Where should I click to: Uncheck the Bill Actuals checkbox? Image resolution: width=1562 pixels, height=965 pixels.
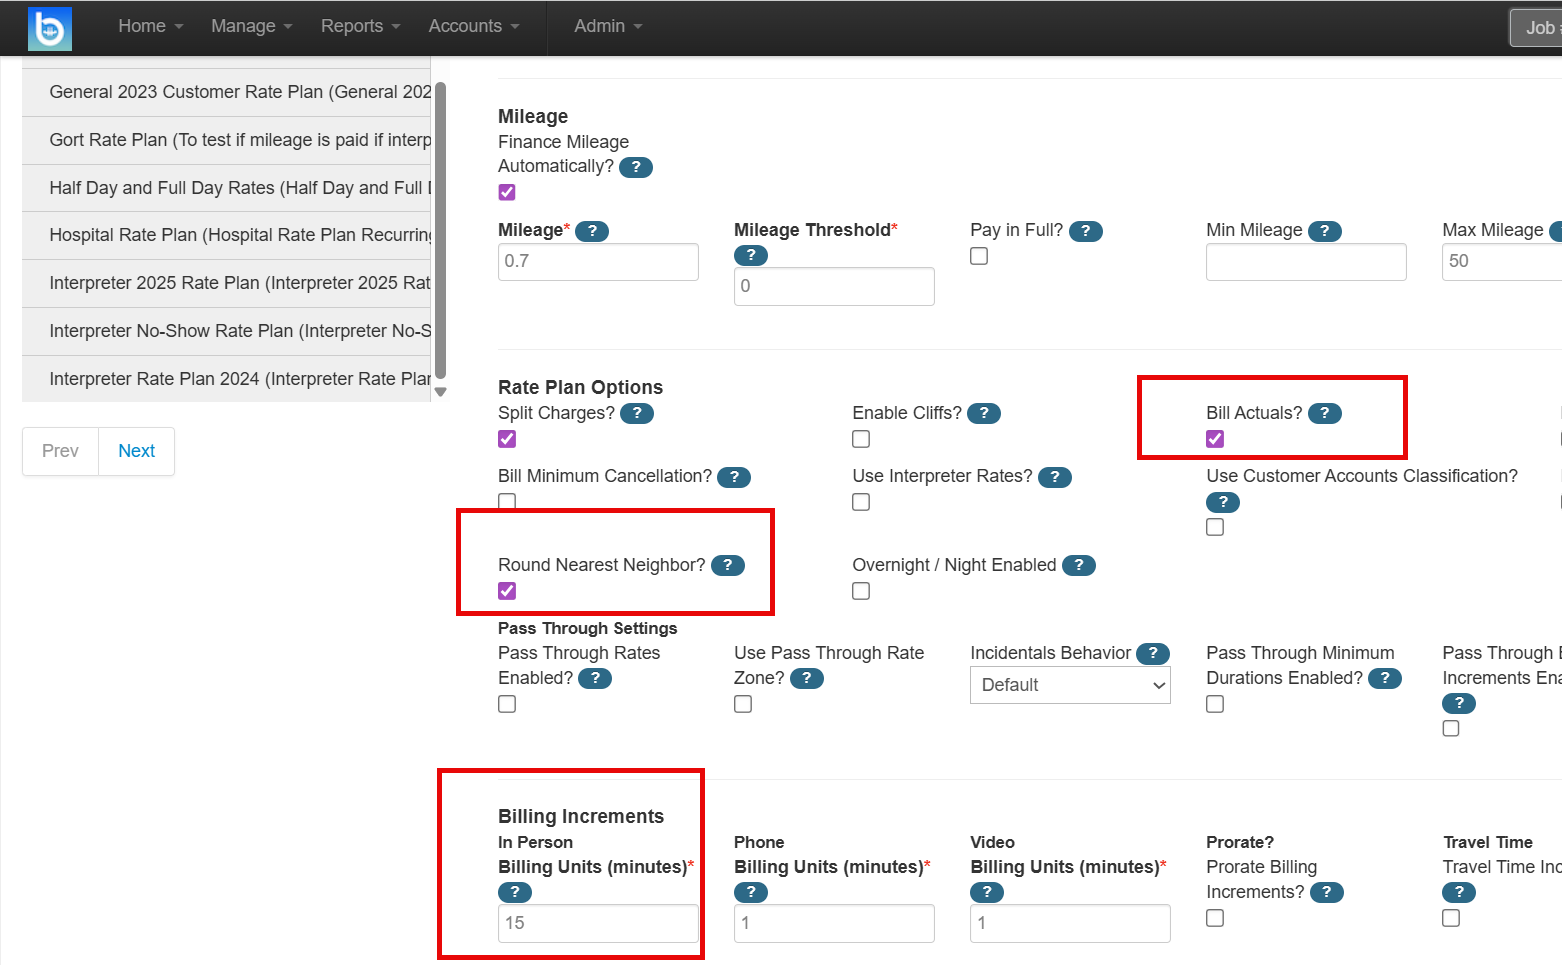coord(1214,439)
